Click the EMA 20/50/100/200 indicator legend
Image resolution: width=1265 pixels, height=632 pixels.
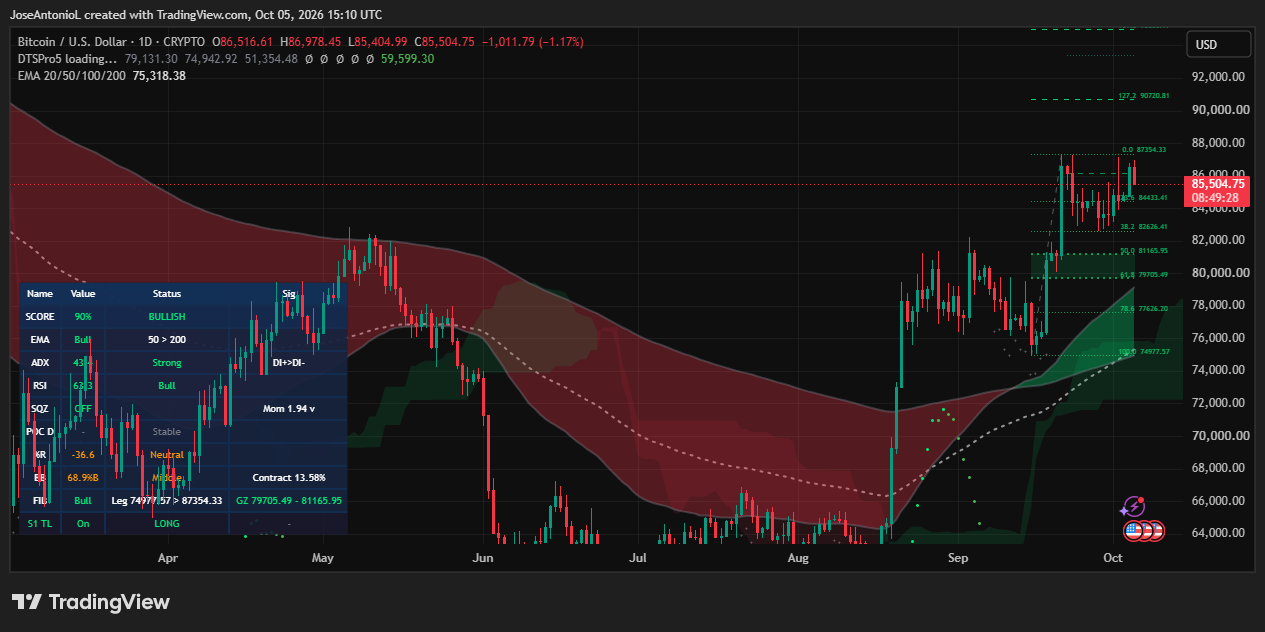coord(72,76)
